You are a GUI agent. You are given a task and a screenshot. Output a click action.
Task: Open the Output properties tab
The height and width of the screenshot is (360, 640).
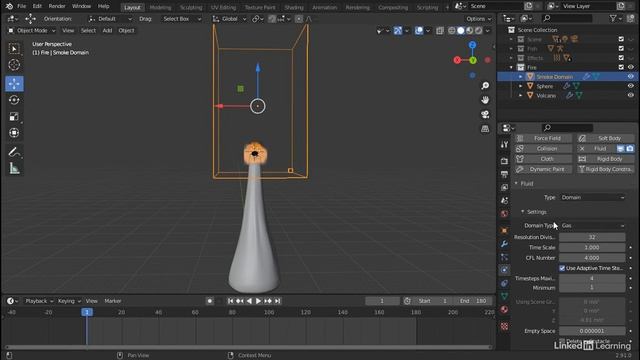504,174
